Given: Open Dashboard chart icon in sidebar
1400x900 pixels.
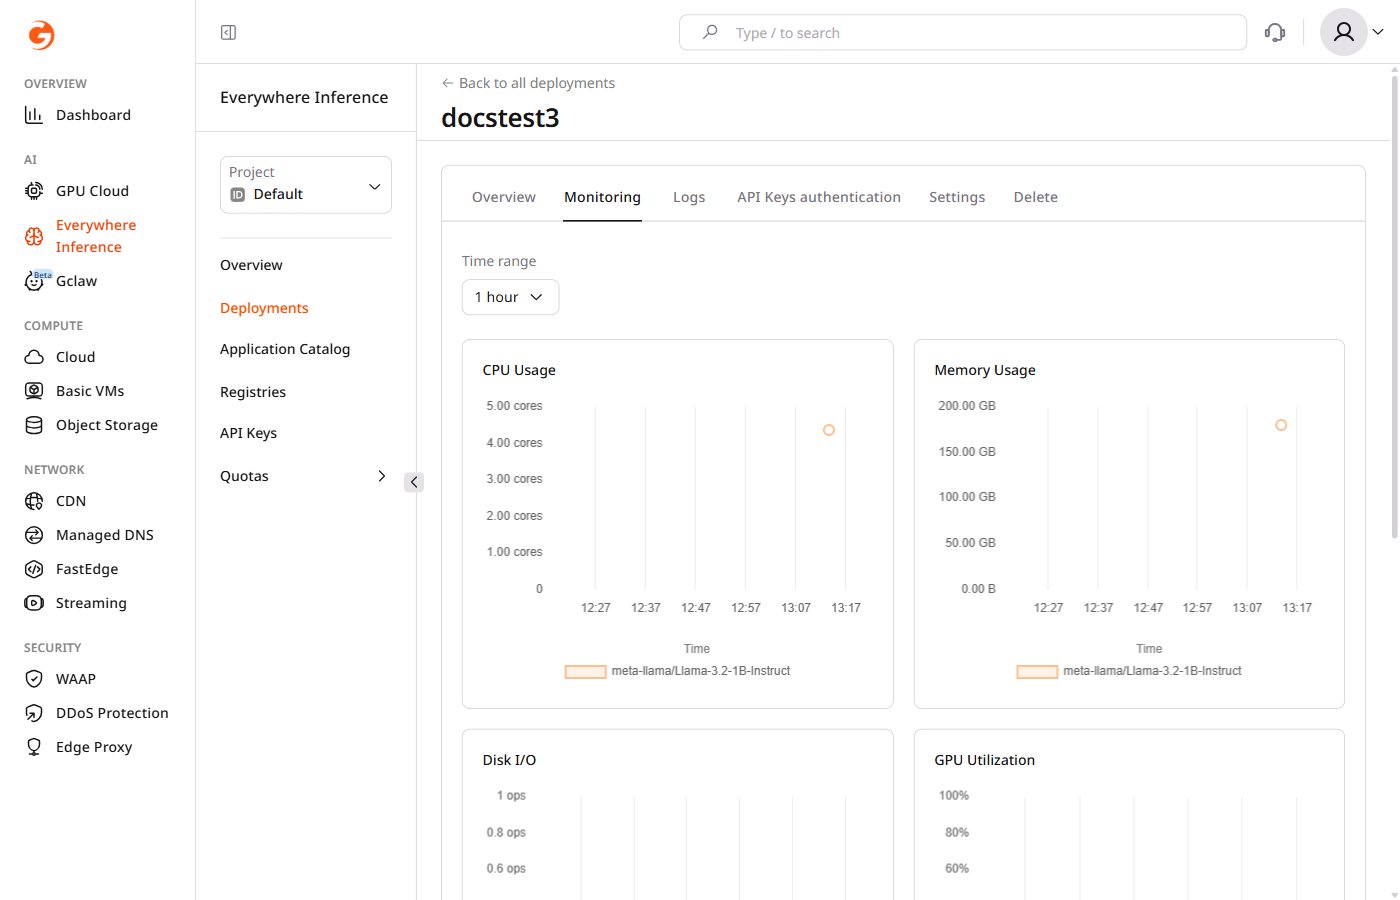Looking at the screenshot, I should click(x=34, y=115).
